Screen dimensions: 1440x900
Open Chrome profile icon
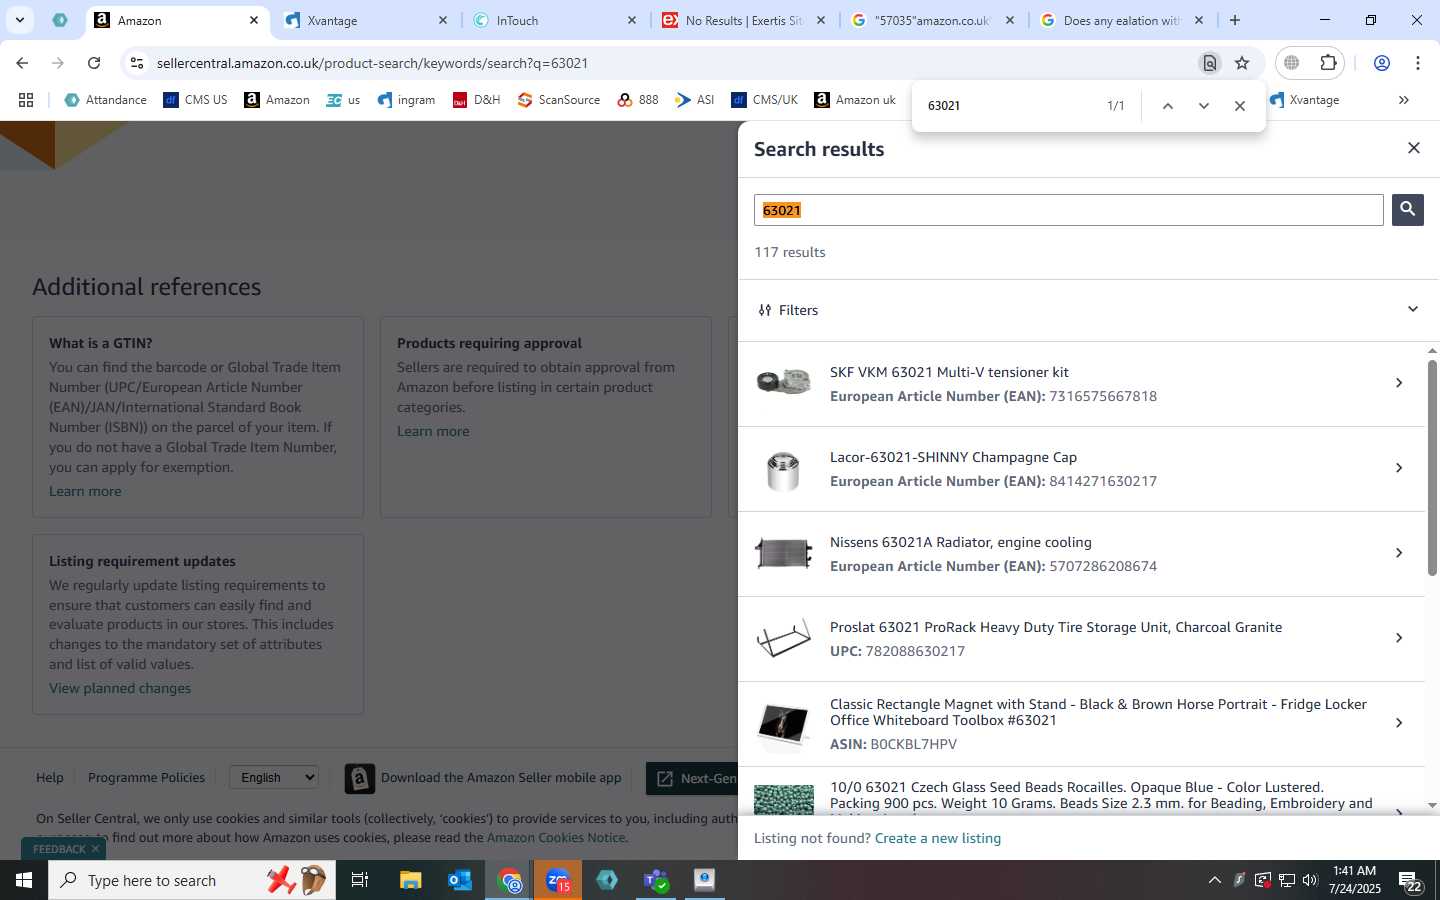pos(1382,63)
